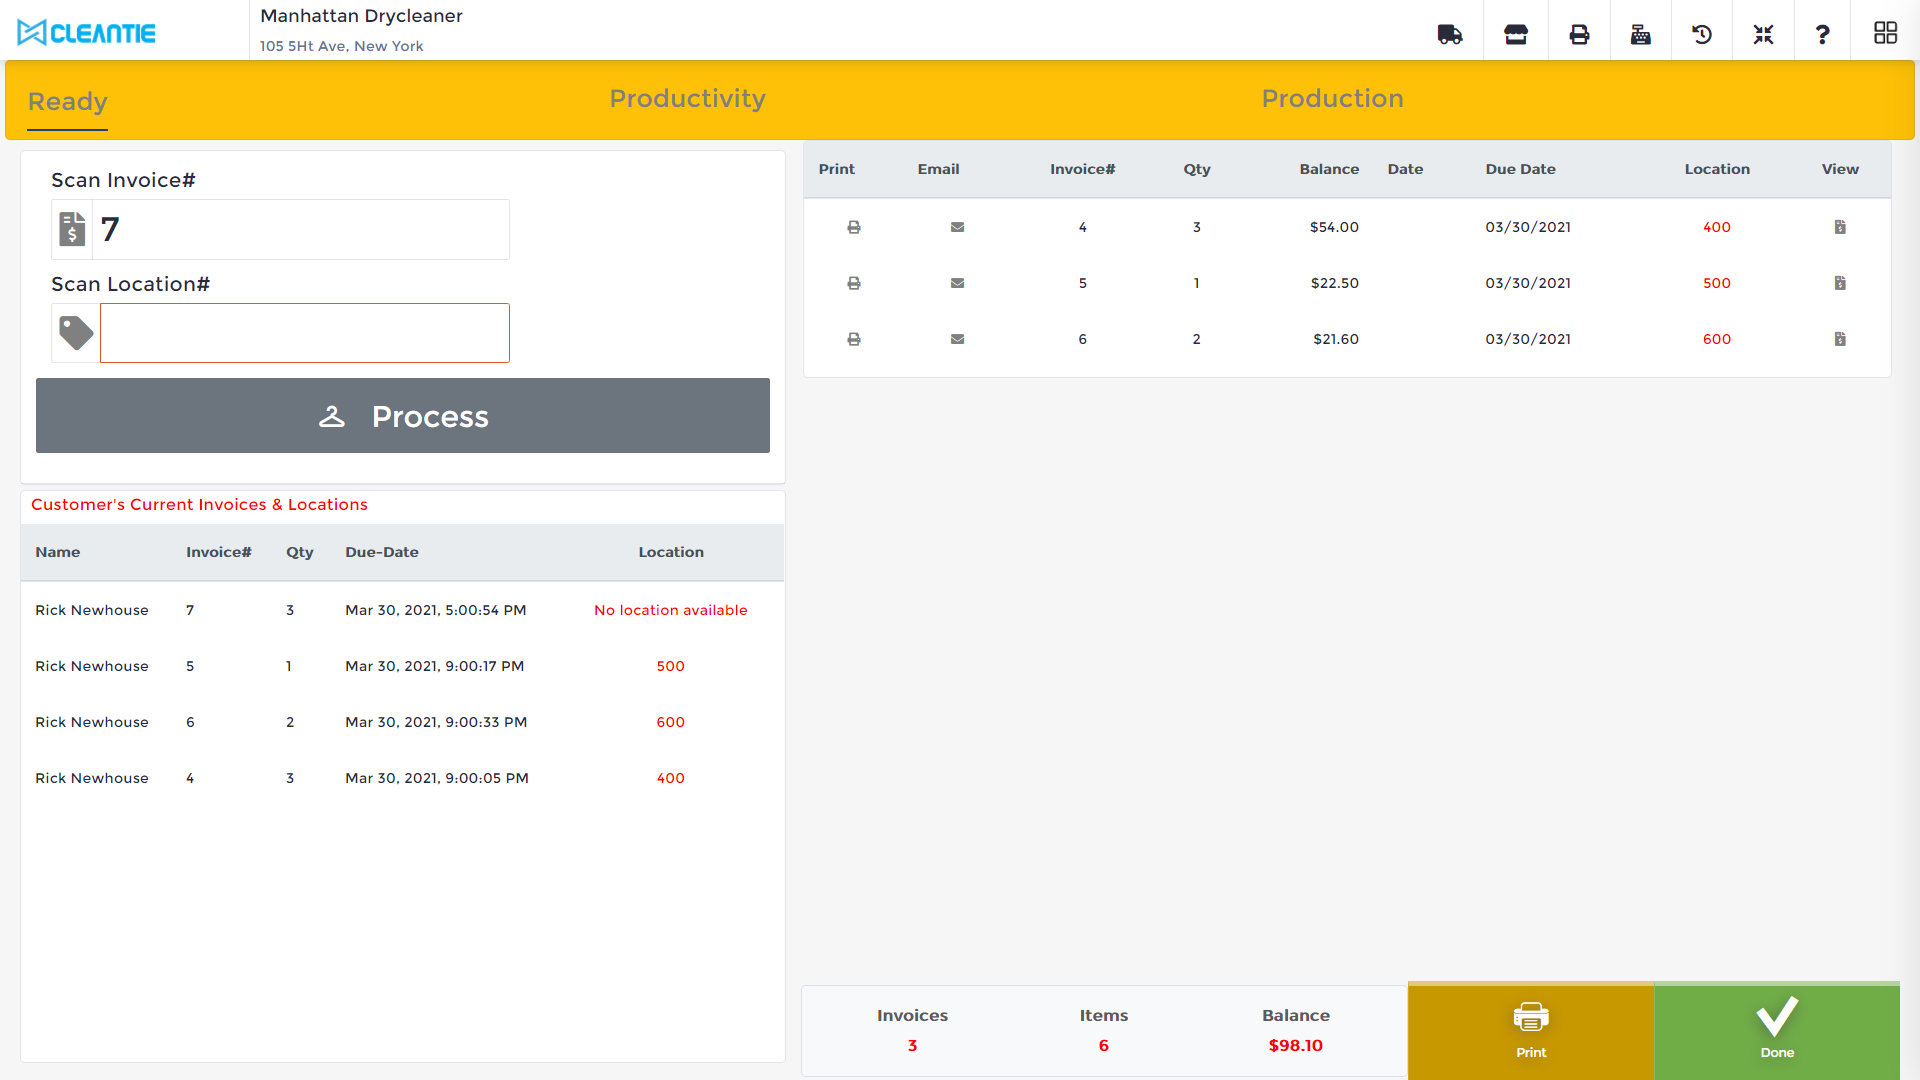Click the Process button
Viewport: 1920px width, 1080px height.
pos(403,415)
